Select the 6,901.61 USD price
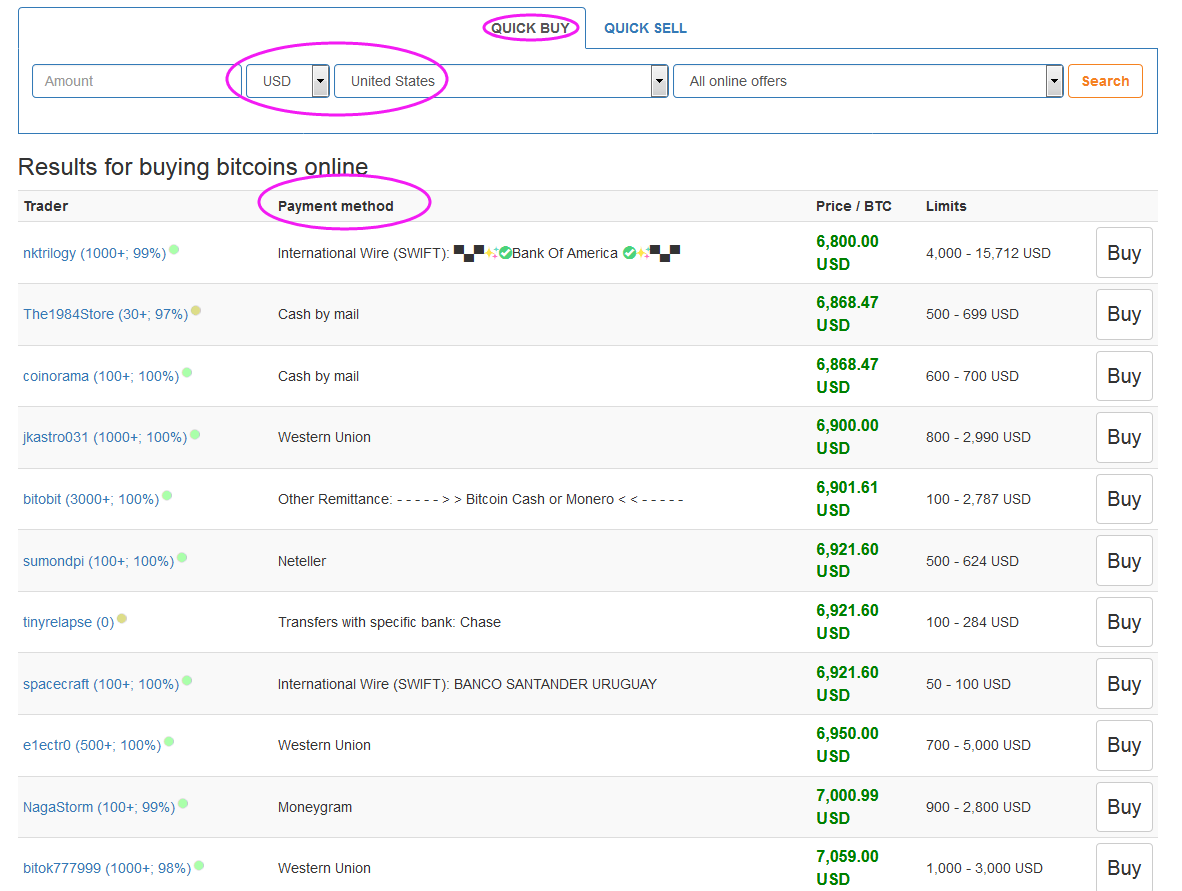Viewport: 1182px width, 891px height. tap(847, 499)
